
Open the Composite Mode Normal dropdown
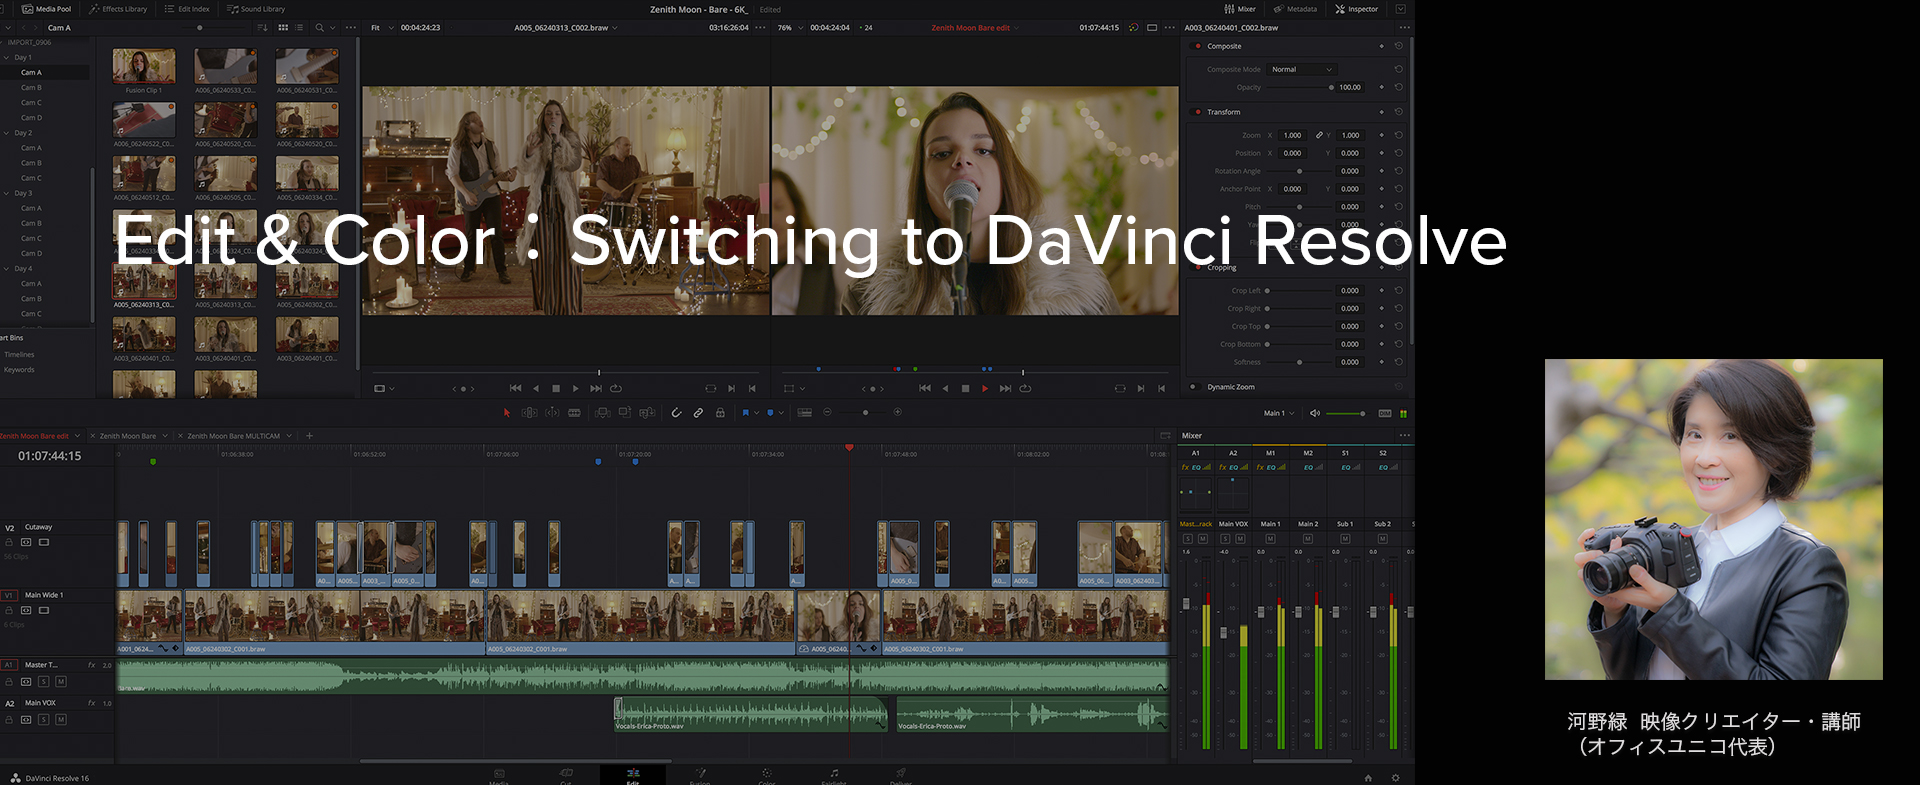(1302, 69)
